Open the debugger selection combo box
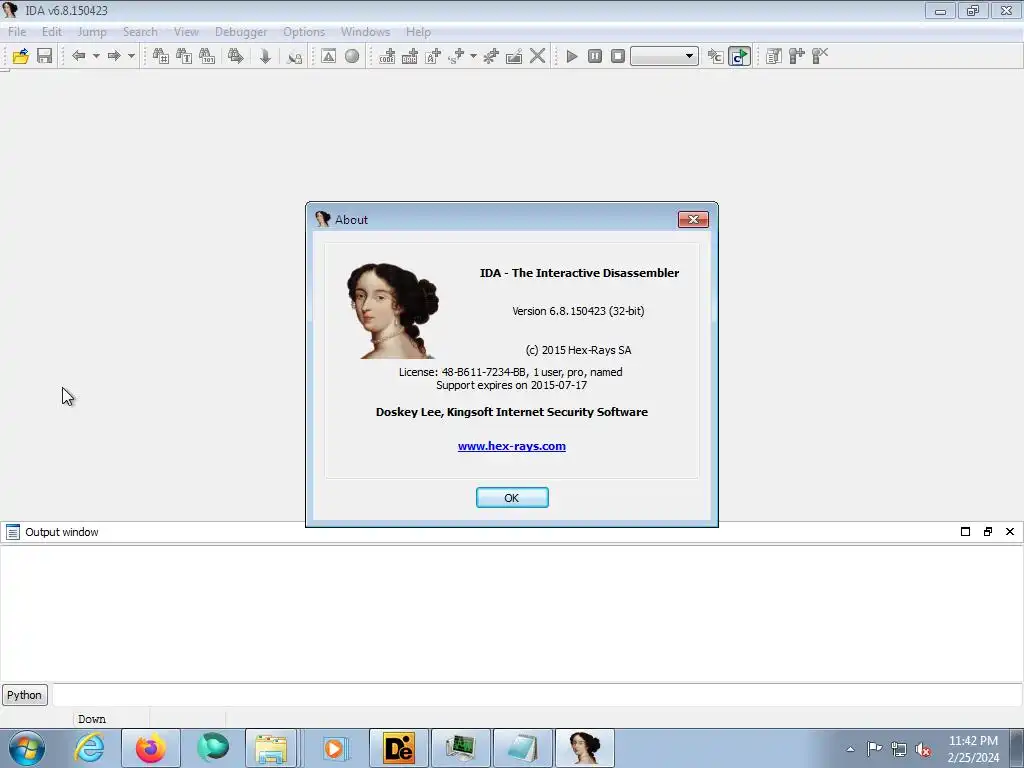The height and width of the screenshot is (768, 1024). pyautogui.click(x=664, y=56)
